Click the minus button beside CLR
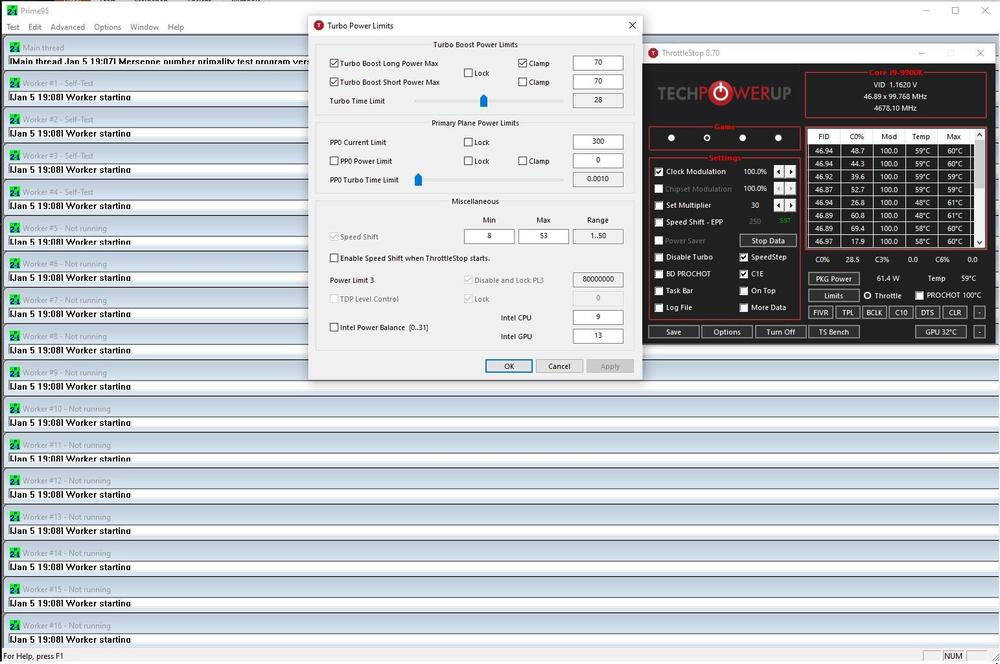Viewport: 1000px width, 664px height. [978, 313]
